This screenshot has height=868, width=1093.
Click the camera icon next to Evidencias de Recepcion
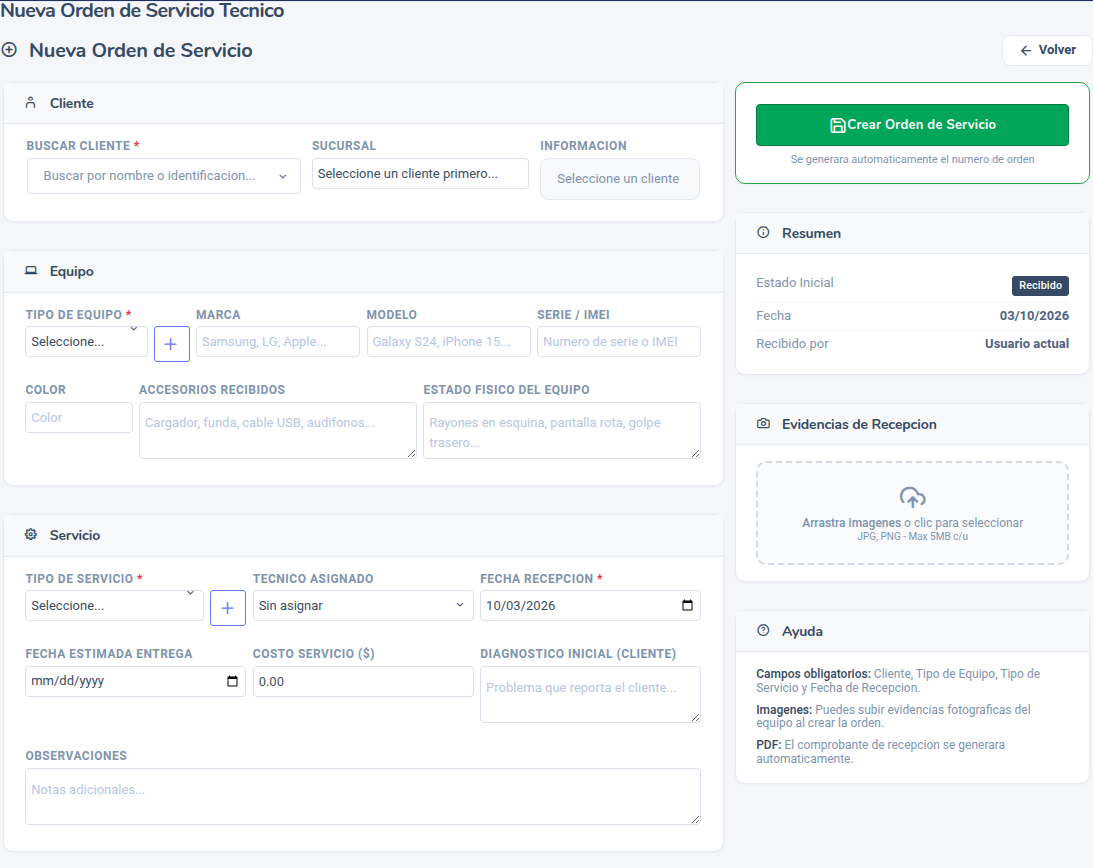tap(763, 424)
